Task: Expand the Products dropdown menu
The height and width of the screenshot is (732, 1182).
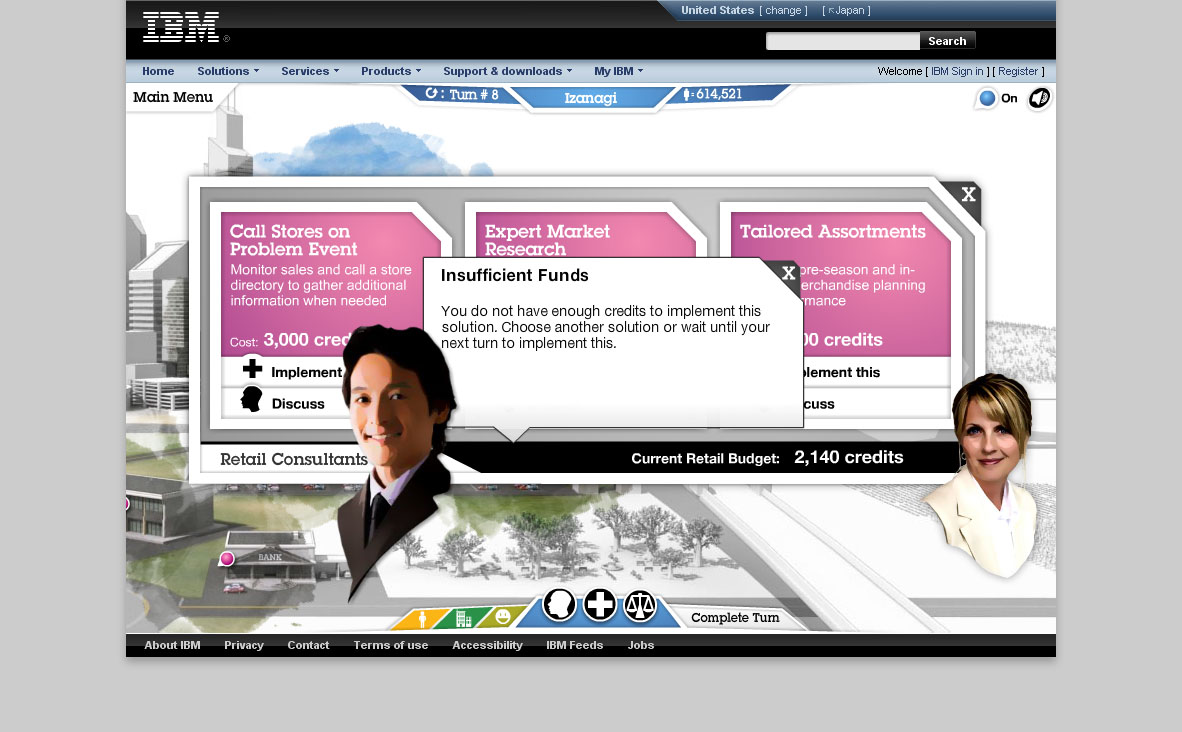Action: point(390,71)
